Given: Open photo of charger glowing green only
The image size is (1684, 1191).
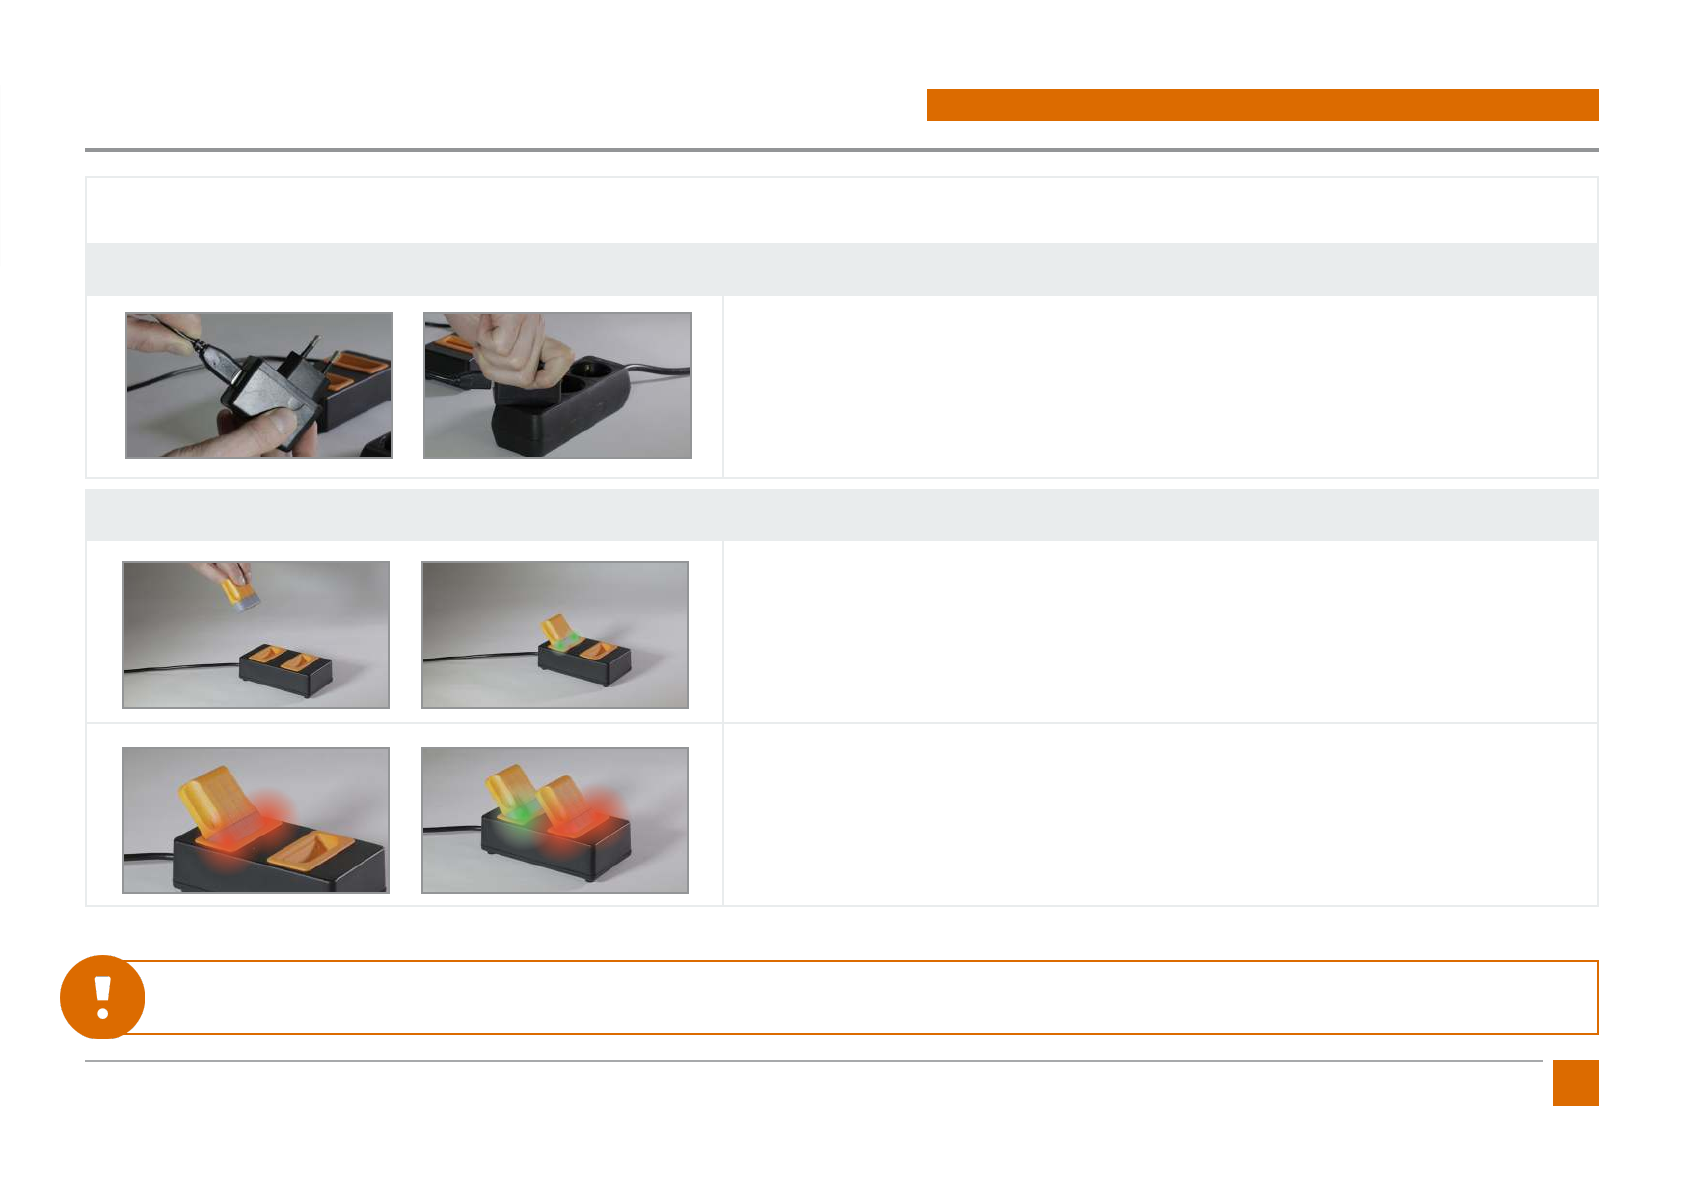Looking at the screenshot, I should coord(555,635).
